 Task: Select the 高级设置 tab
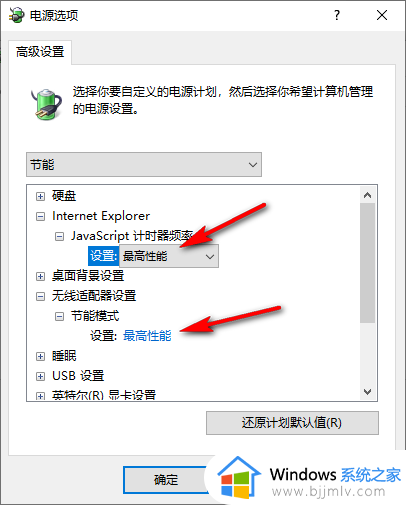pyautogui.click(x=40, y=52)
